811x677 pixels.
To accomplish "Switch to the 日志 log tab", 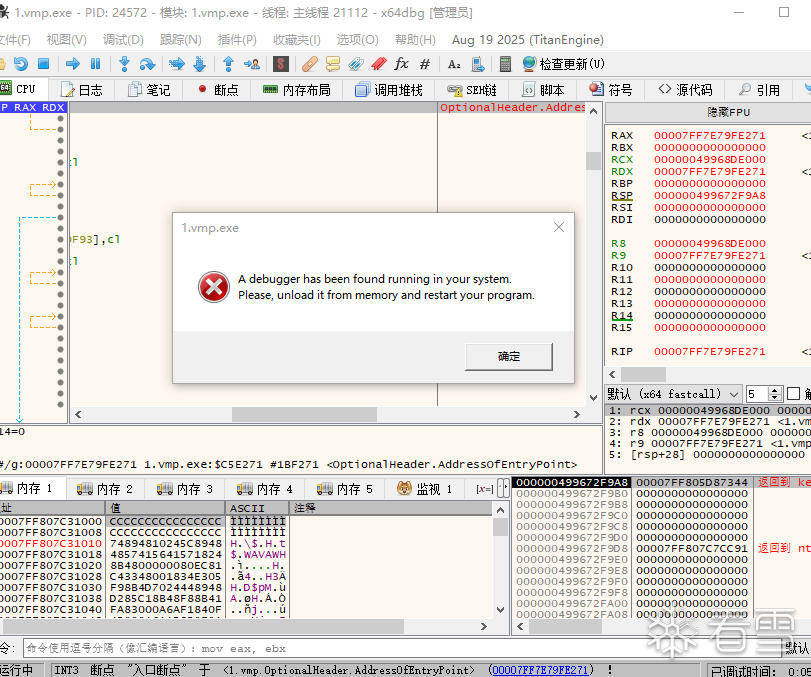I will (81, 90).
